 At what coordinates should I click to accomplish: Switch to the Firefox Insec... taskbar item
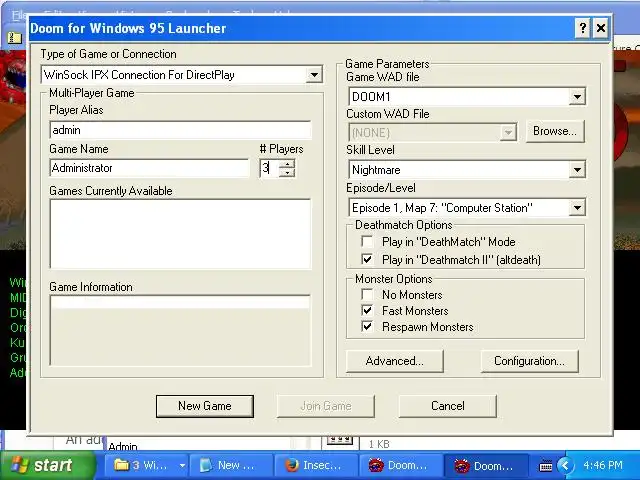316,465
